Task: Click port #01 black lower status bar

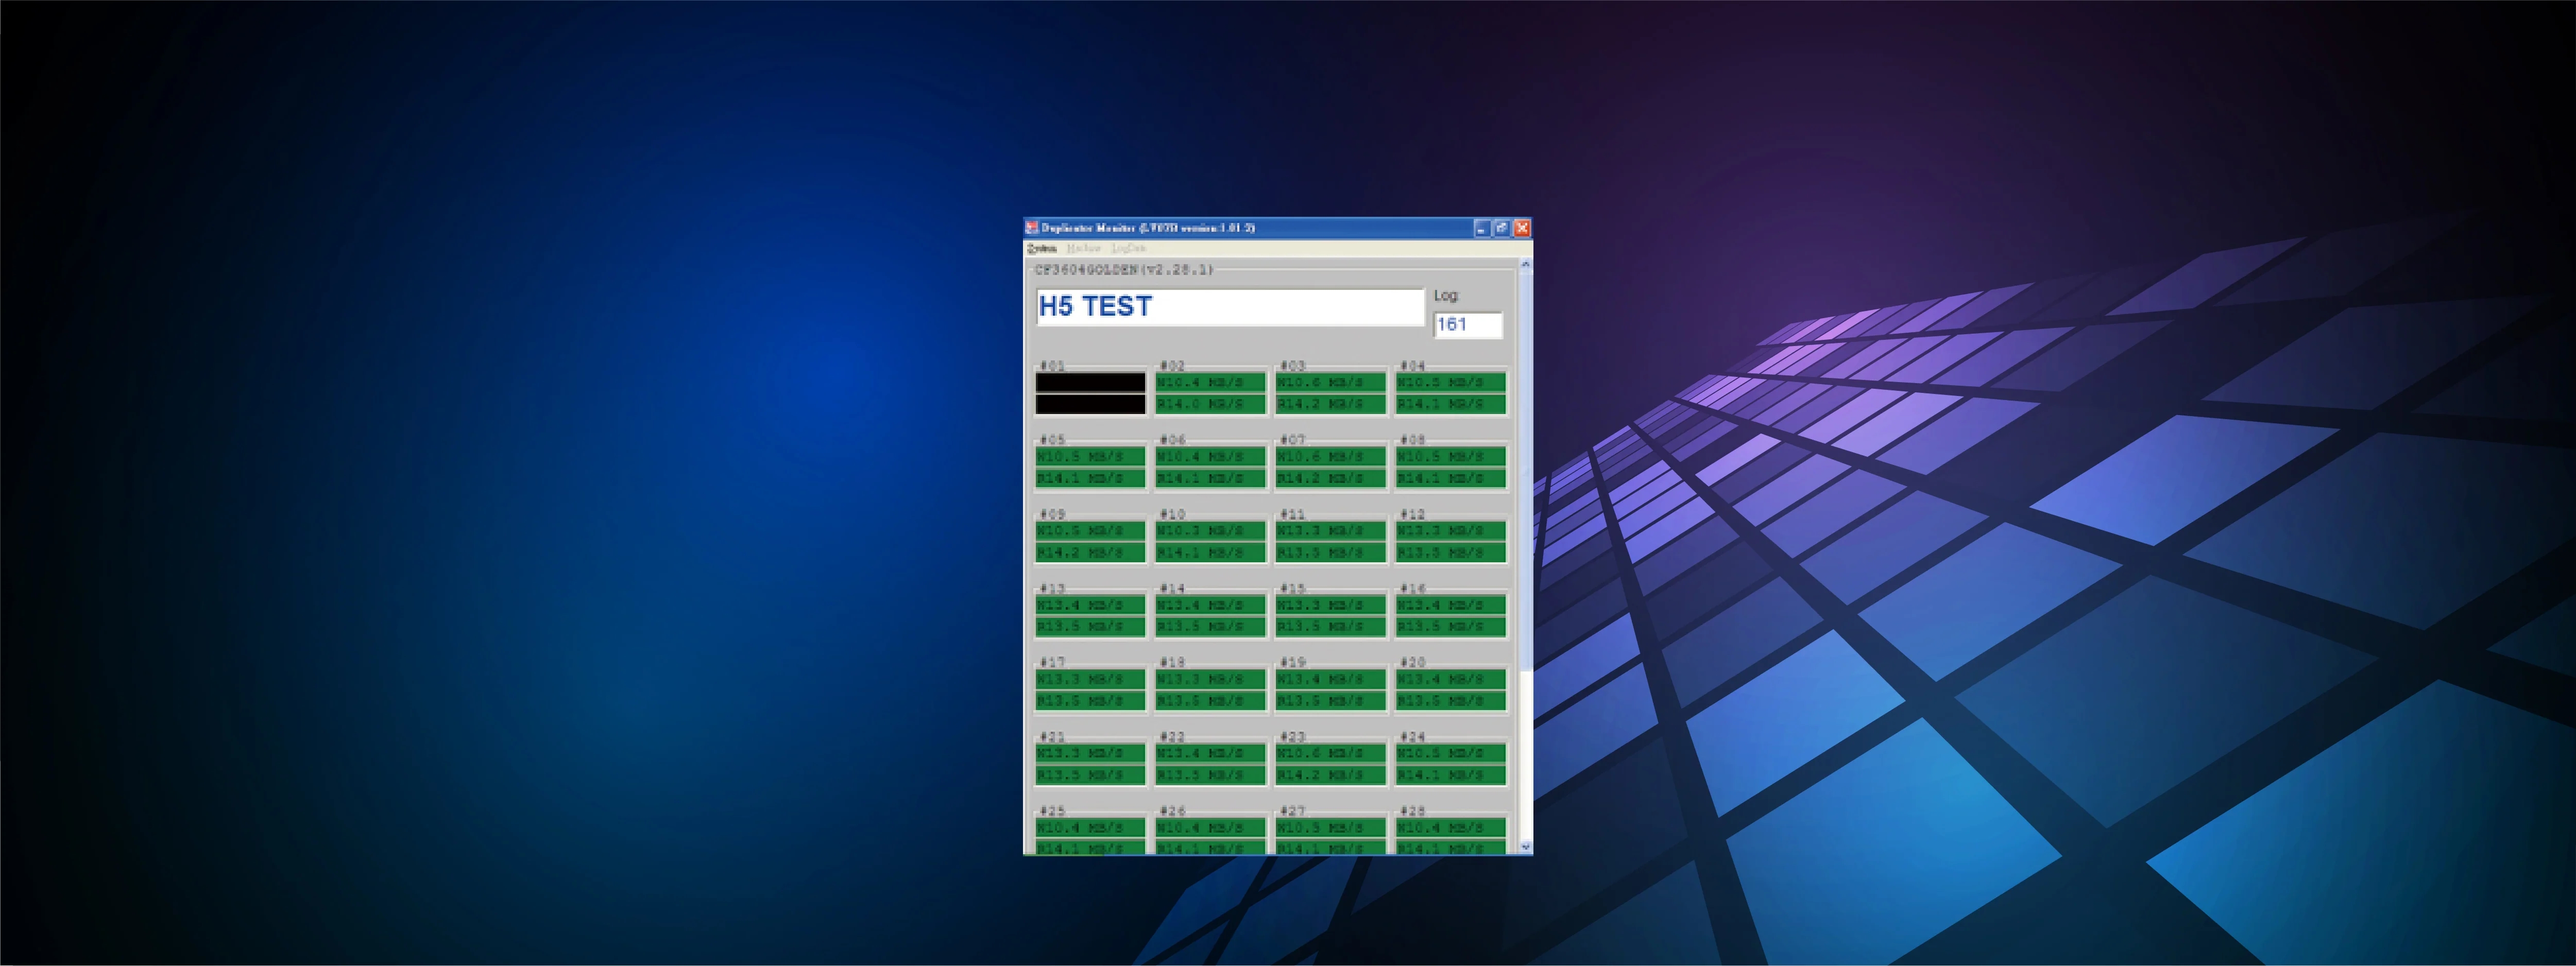Action: (1090, 404)
